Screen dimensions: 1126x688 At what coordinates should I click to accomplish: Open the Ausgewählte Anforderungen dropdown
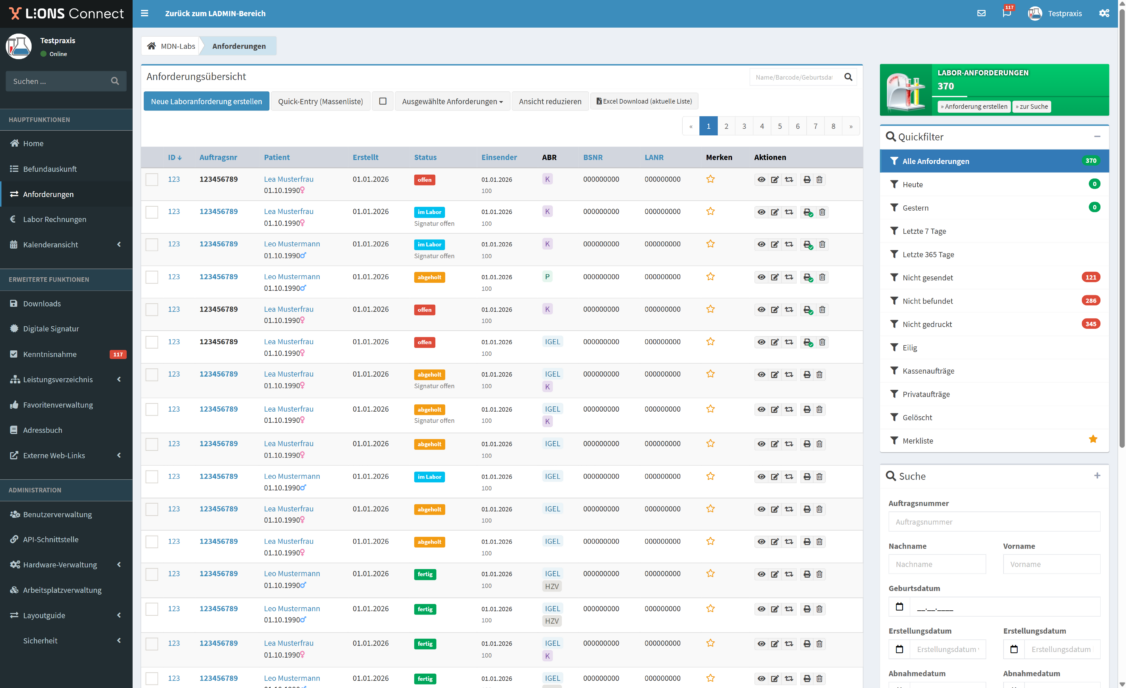(452, 101)
